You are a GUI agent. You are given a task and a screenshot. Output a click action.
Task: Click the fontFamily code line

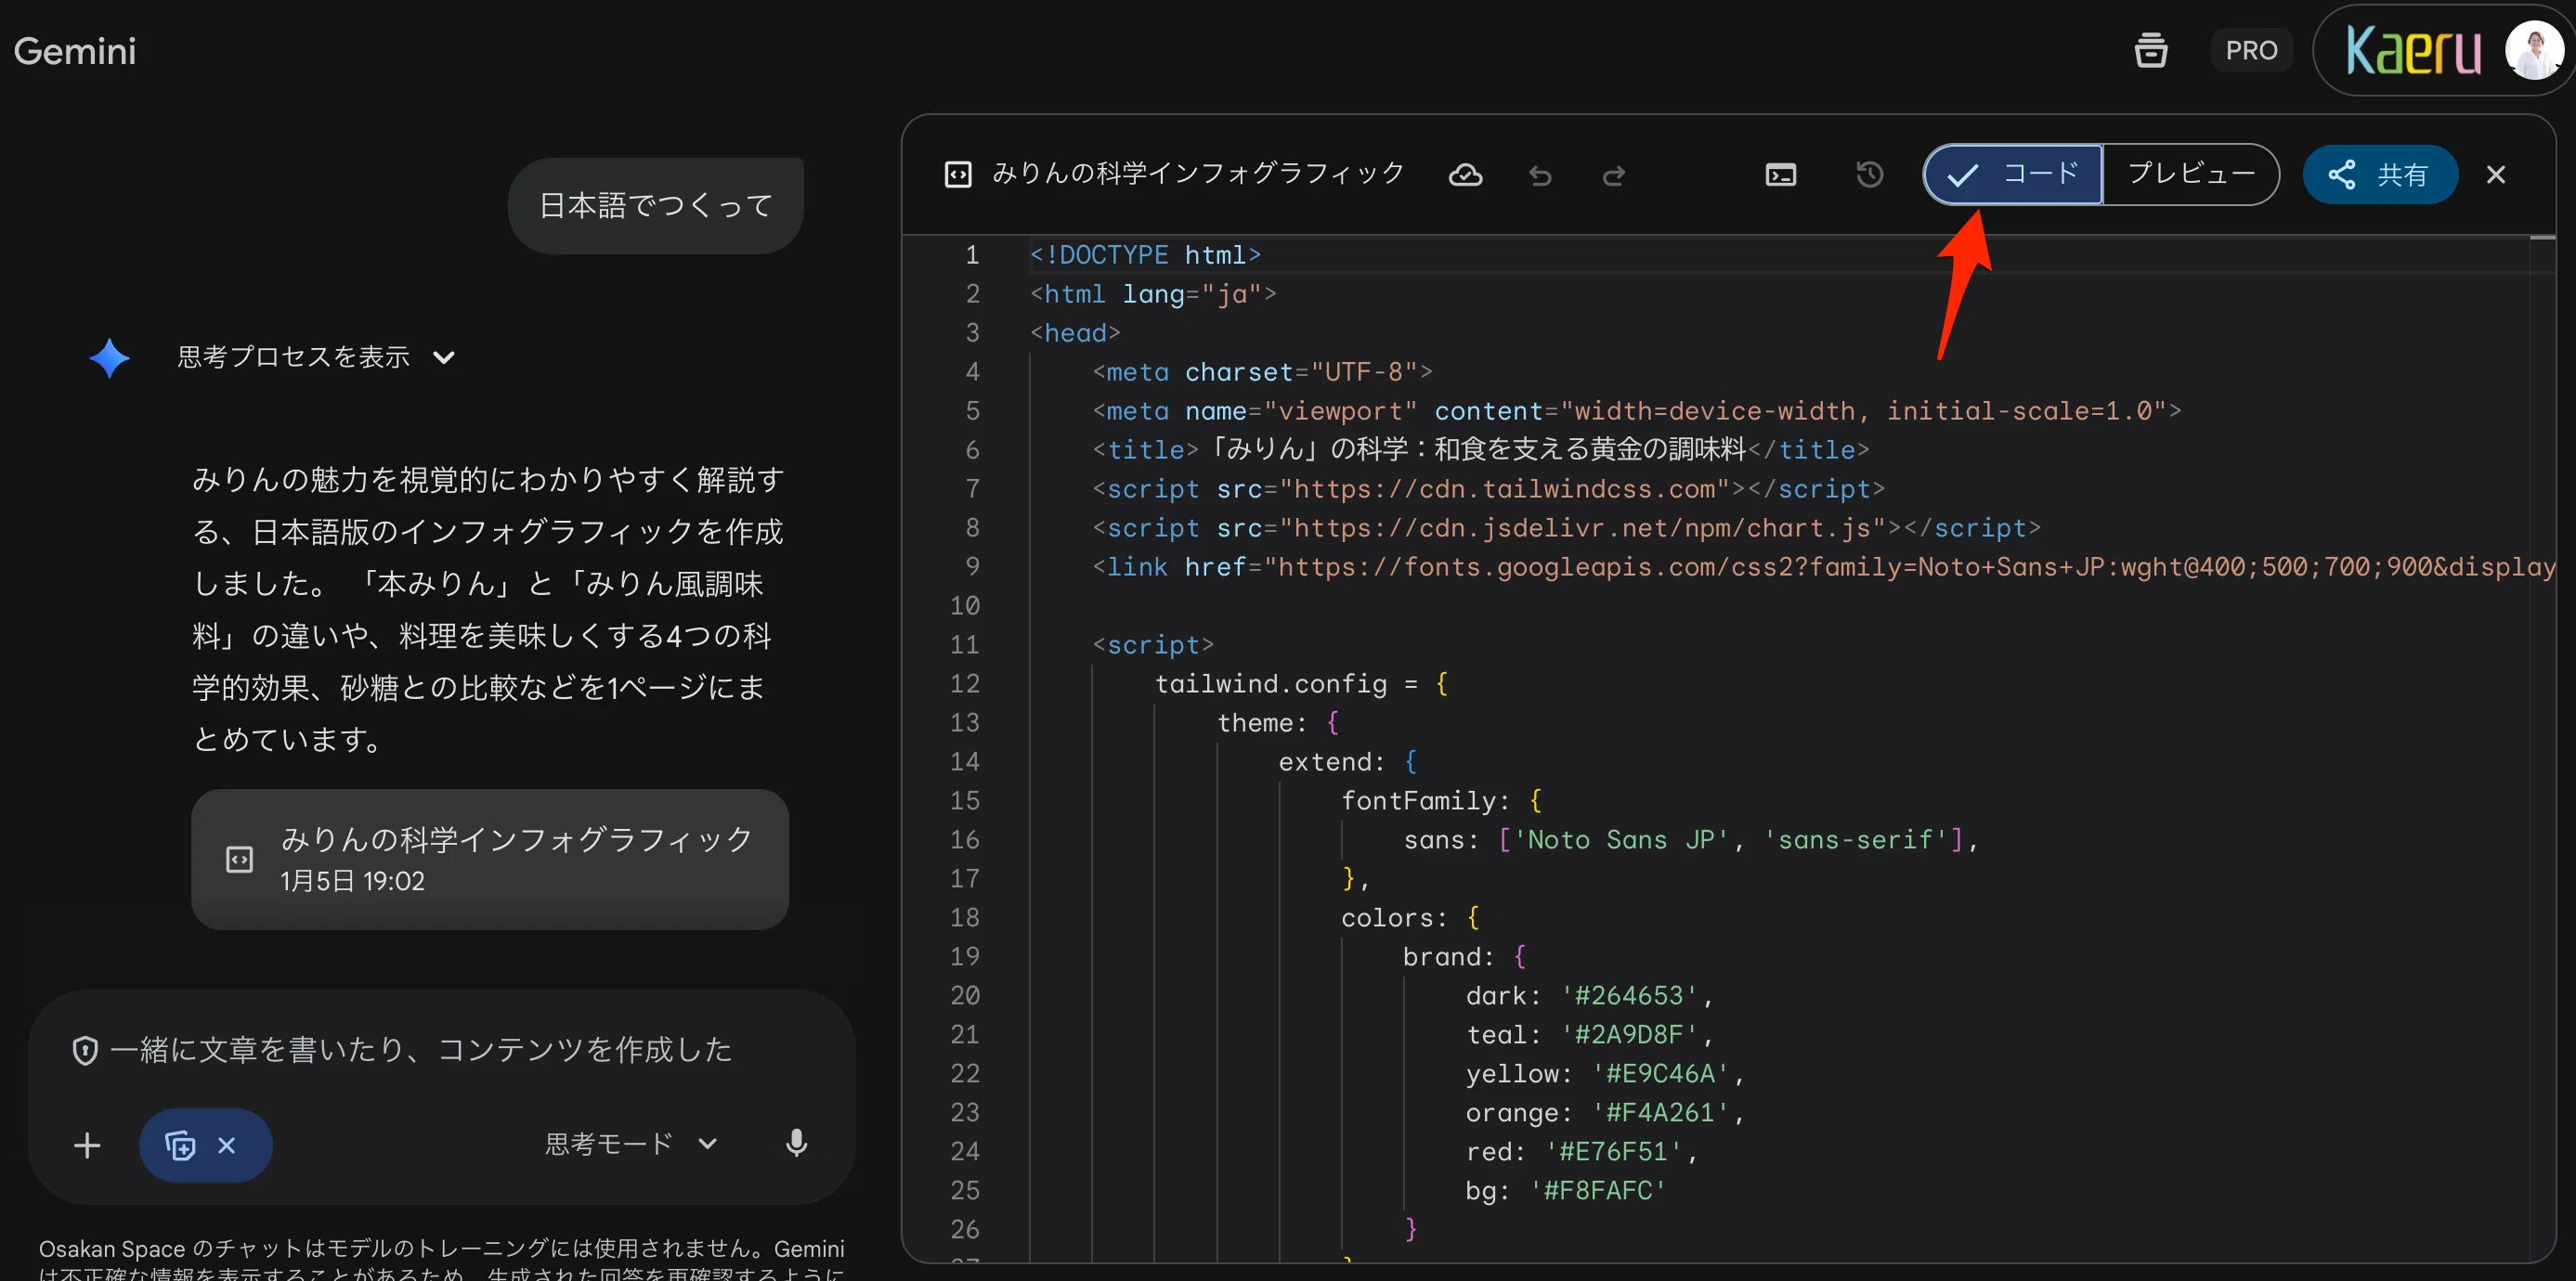1441,802
